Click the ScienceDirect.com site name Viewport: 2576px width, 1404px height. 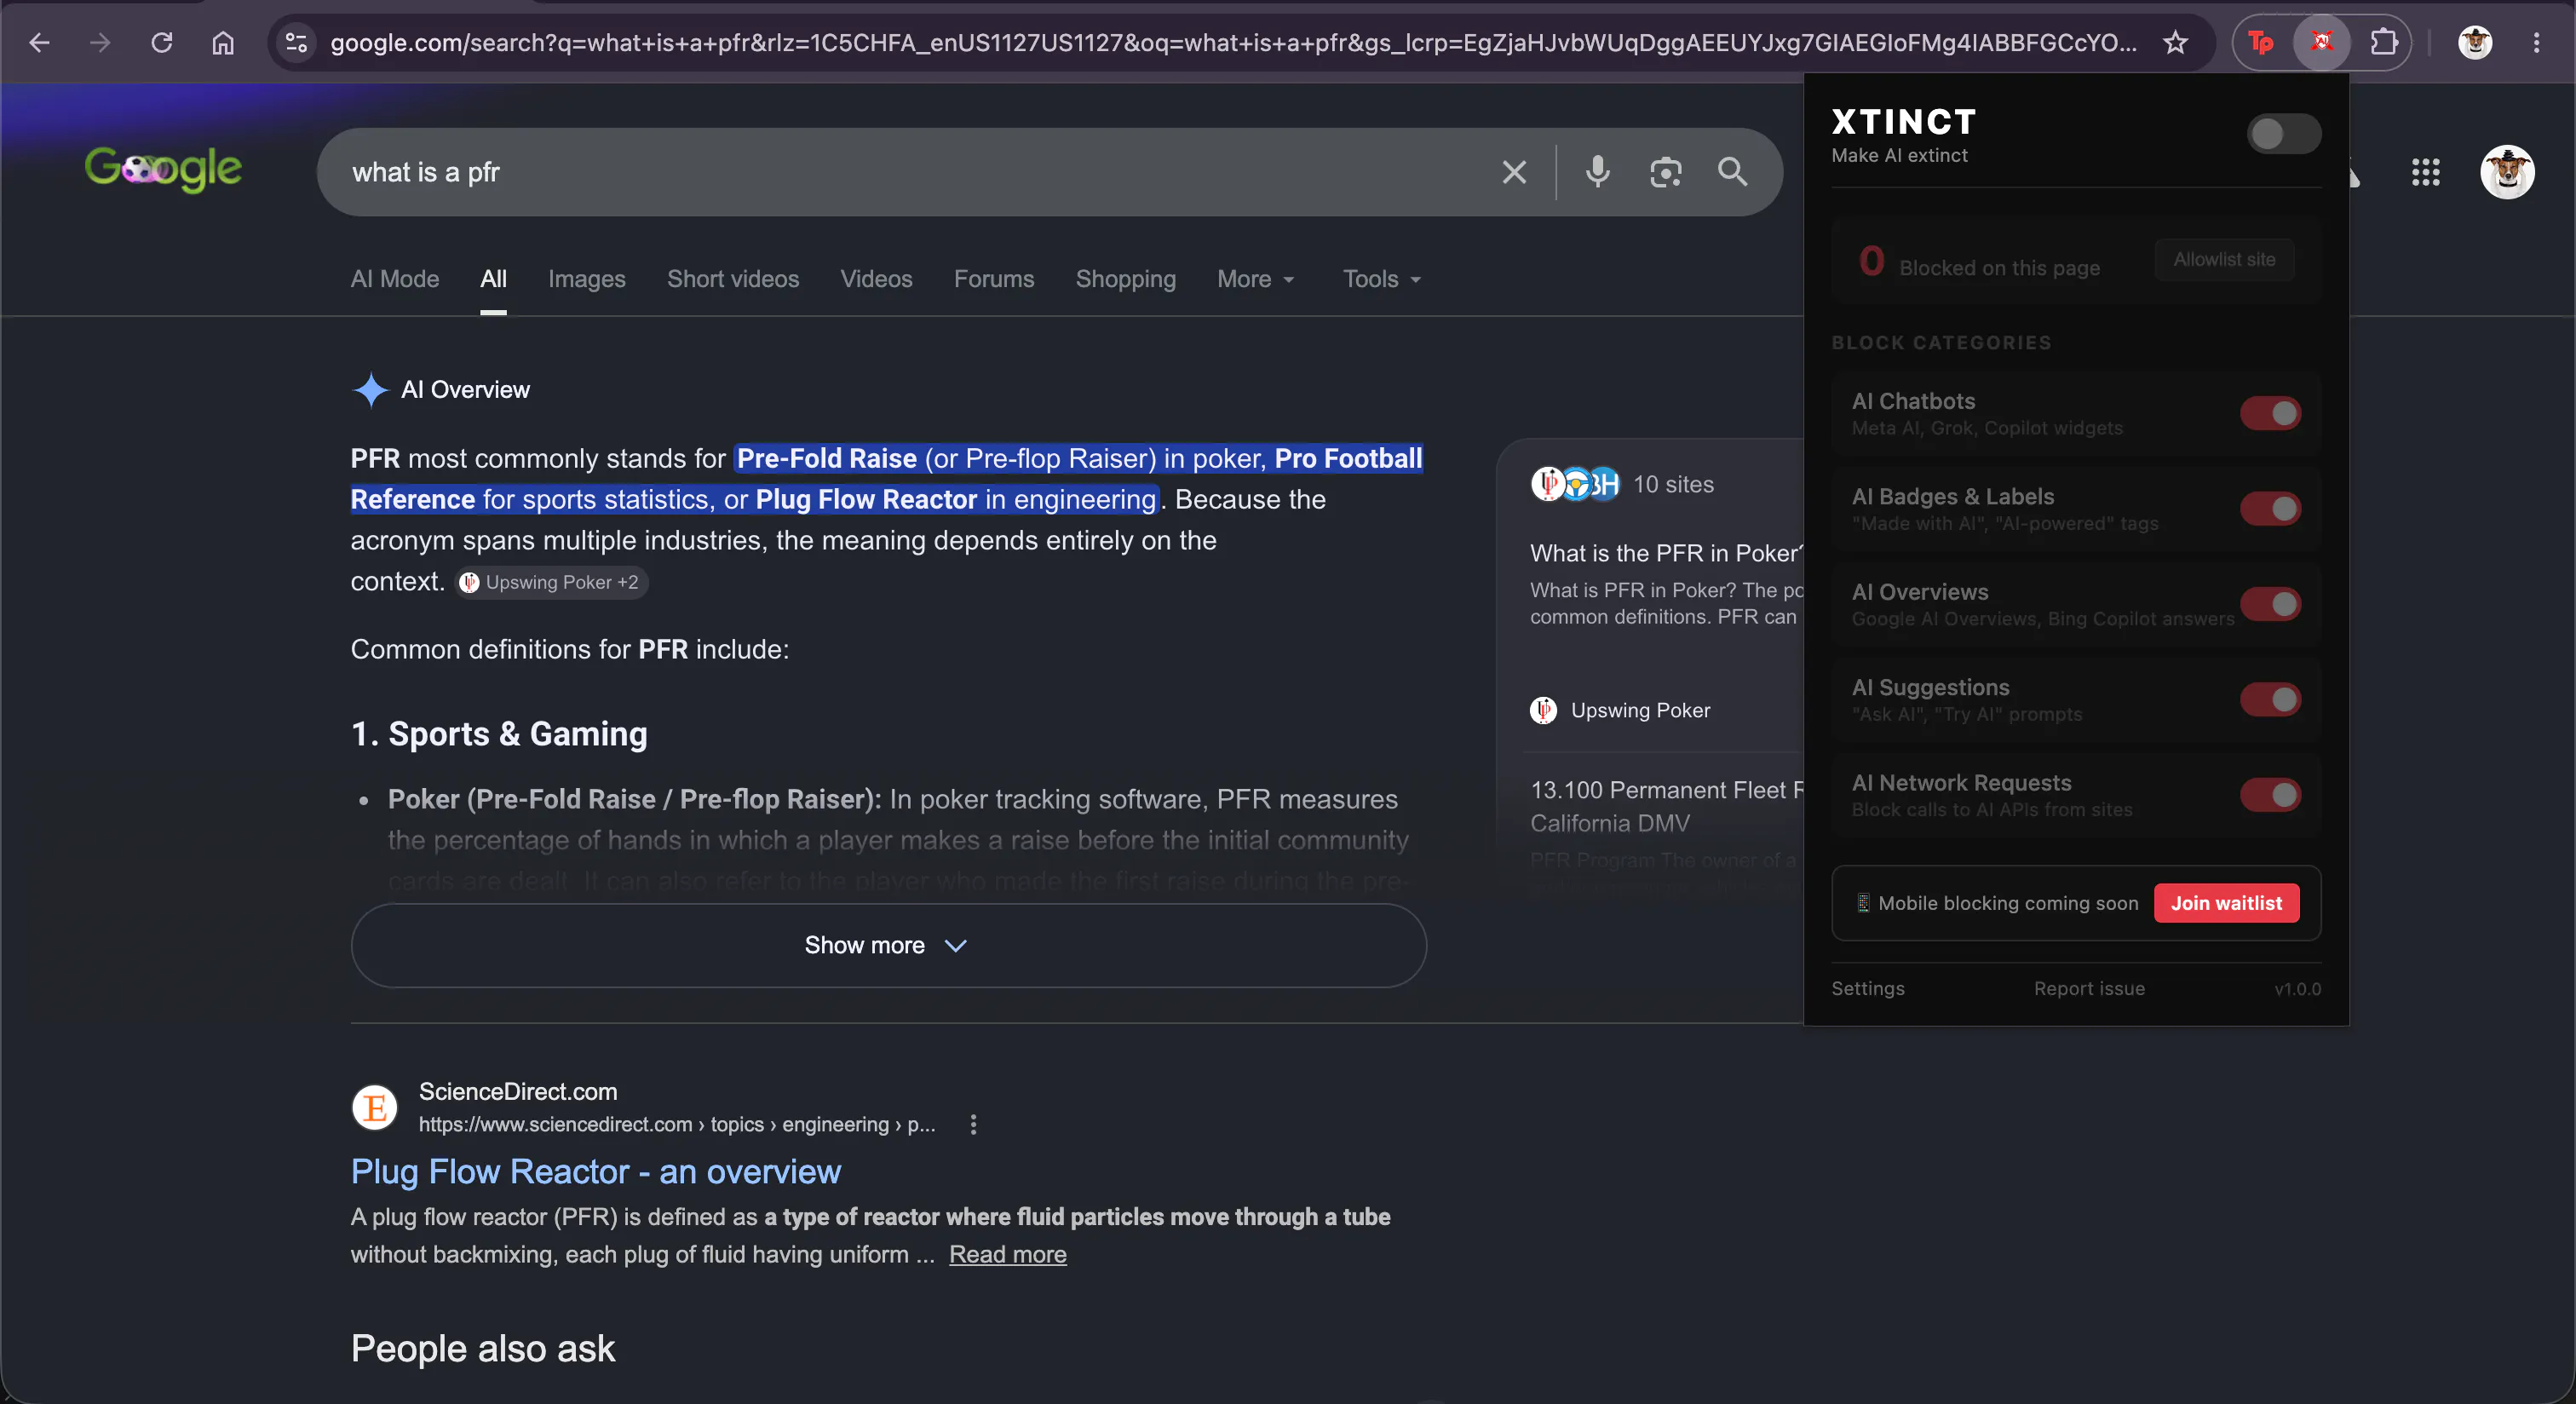518,1092
